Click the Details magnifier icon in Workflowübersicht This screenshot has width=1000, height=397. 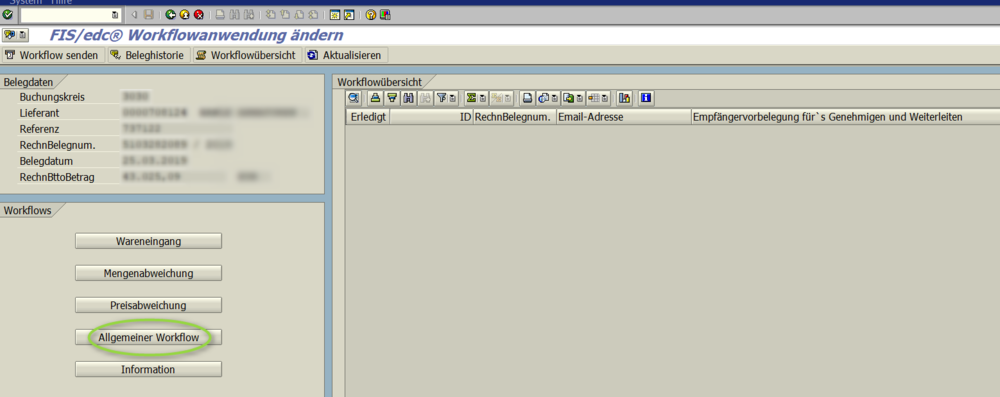[x=354, y=98]
